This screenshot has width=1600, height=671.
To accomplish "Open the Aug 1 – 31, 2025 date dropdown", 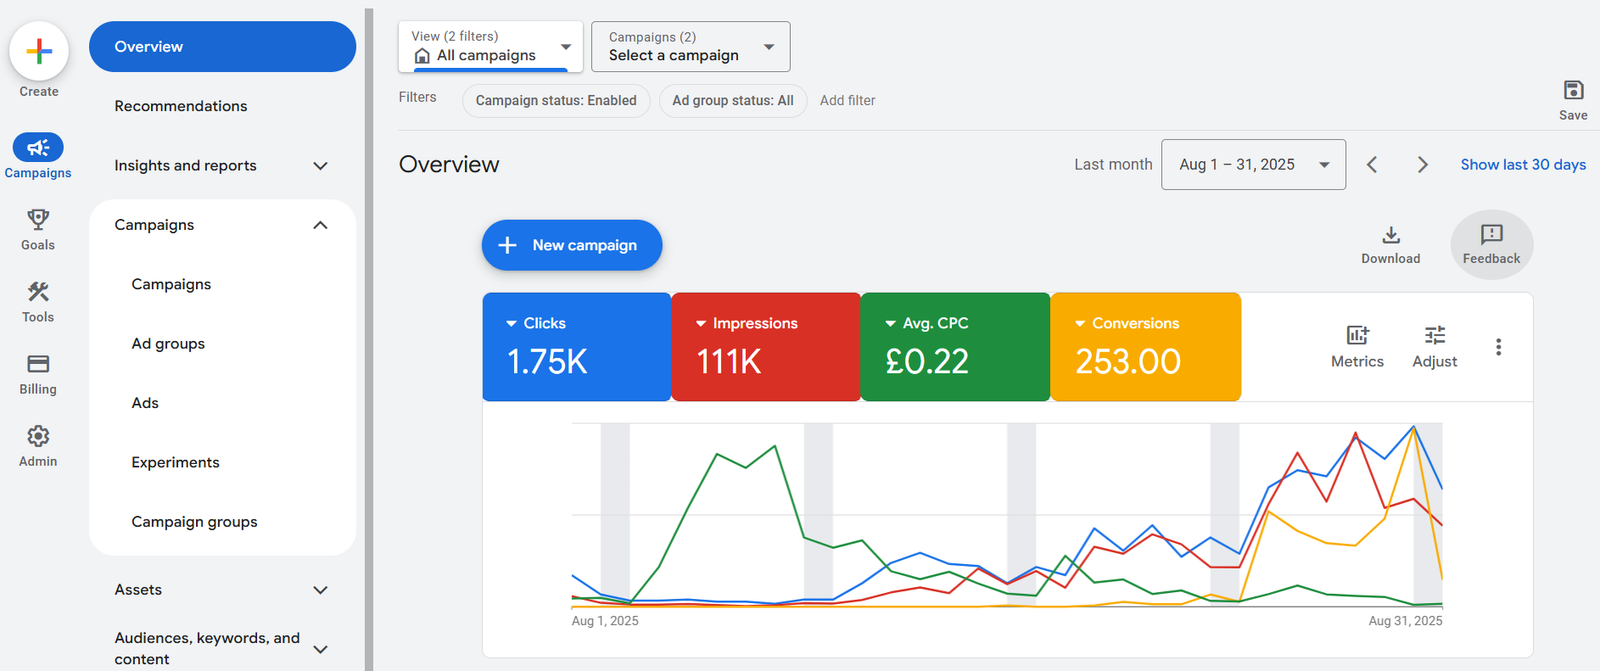I will [x=1252, y=165].
